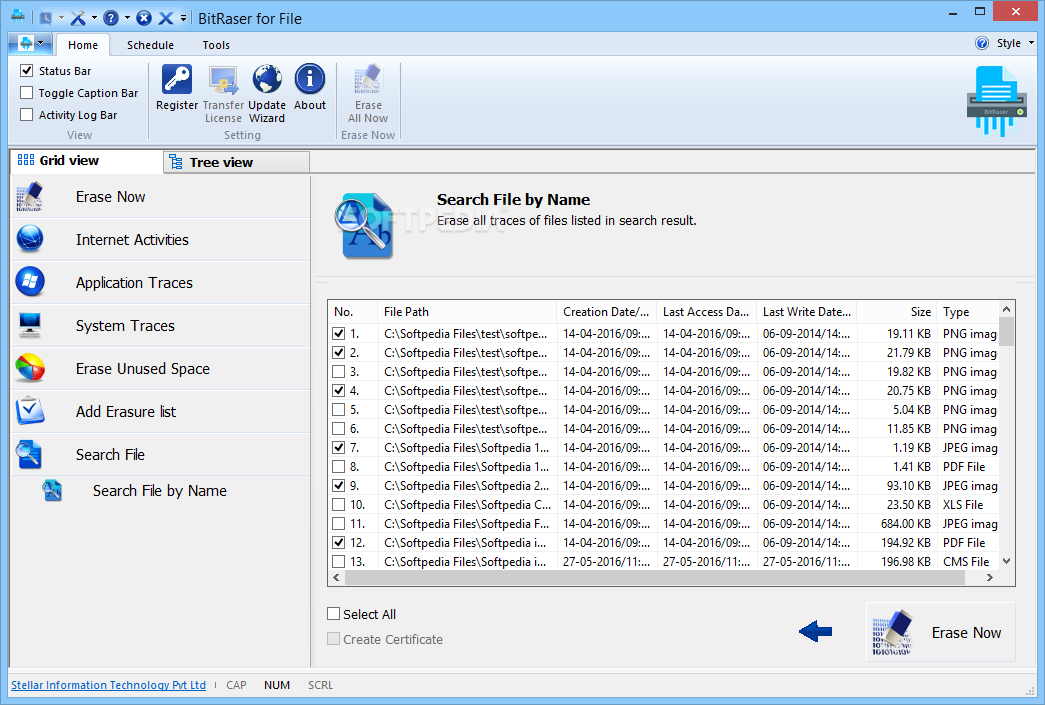
Task: Check file row 10 XLS File checkbox
Action: [x=339, y=504]
